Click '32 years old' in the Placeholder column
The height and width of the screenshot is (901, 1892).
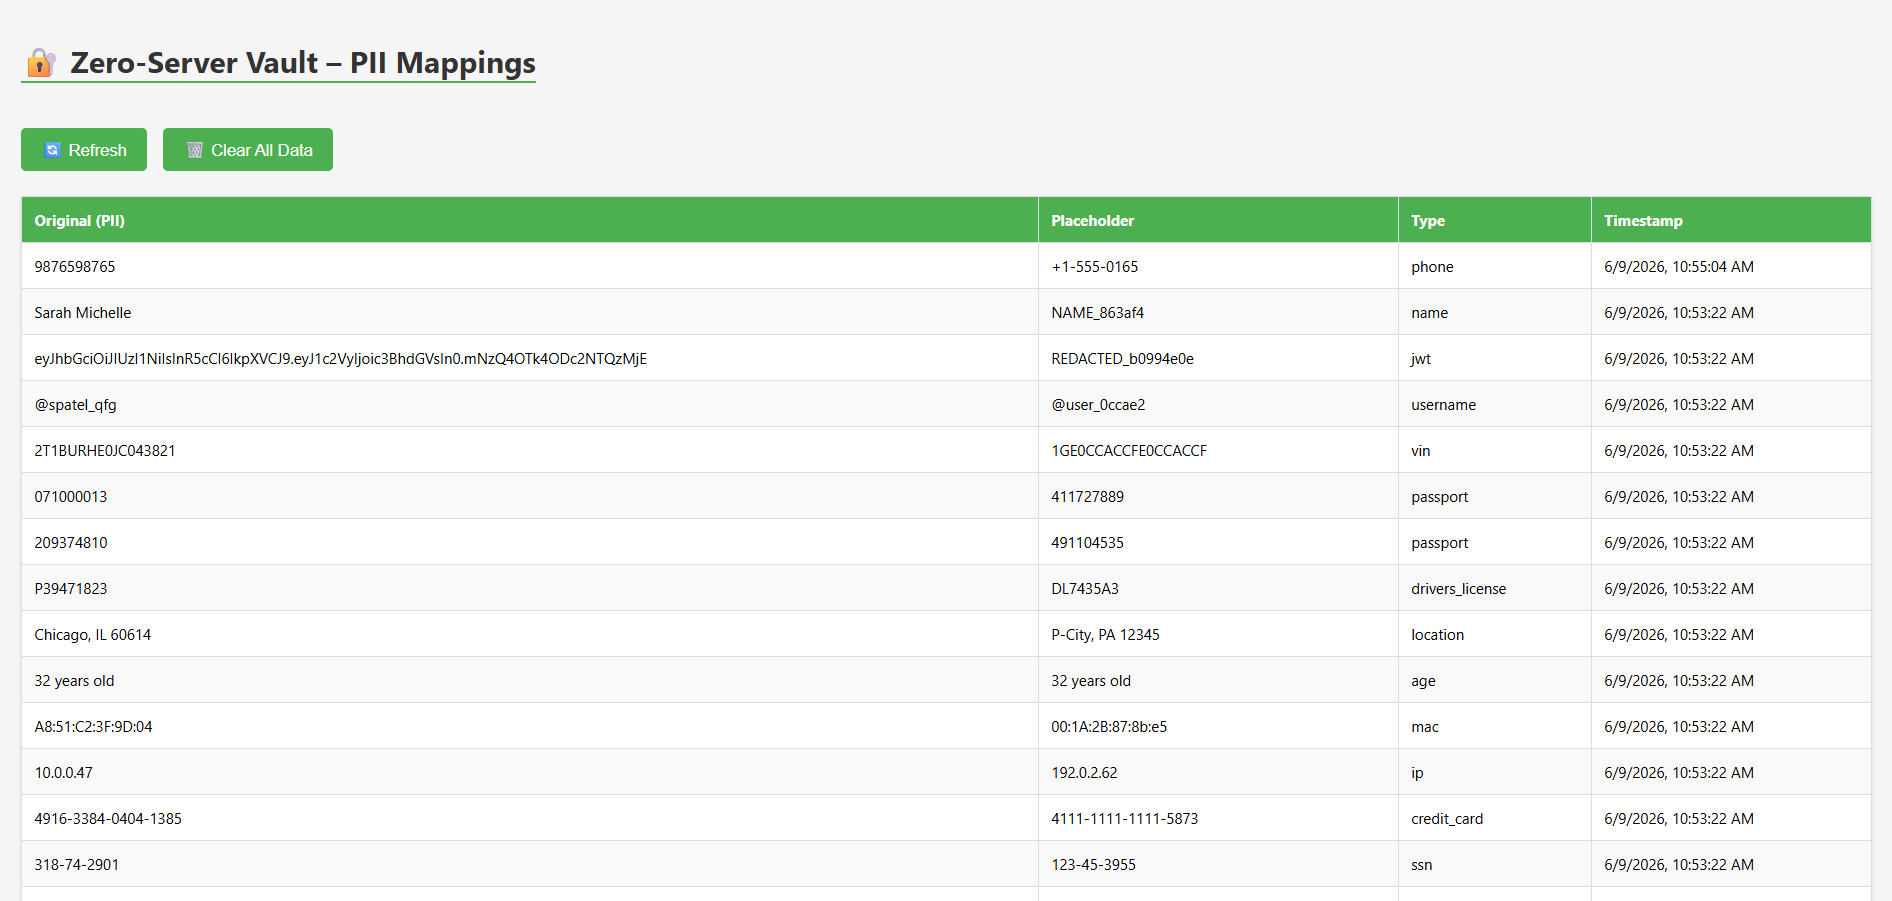click(x=1091, y=681)
